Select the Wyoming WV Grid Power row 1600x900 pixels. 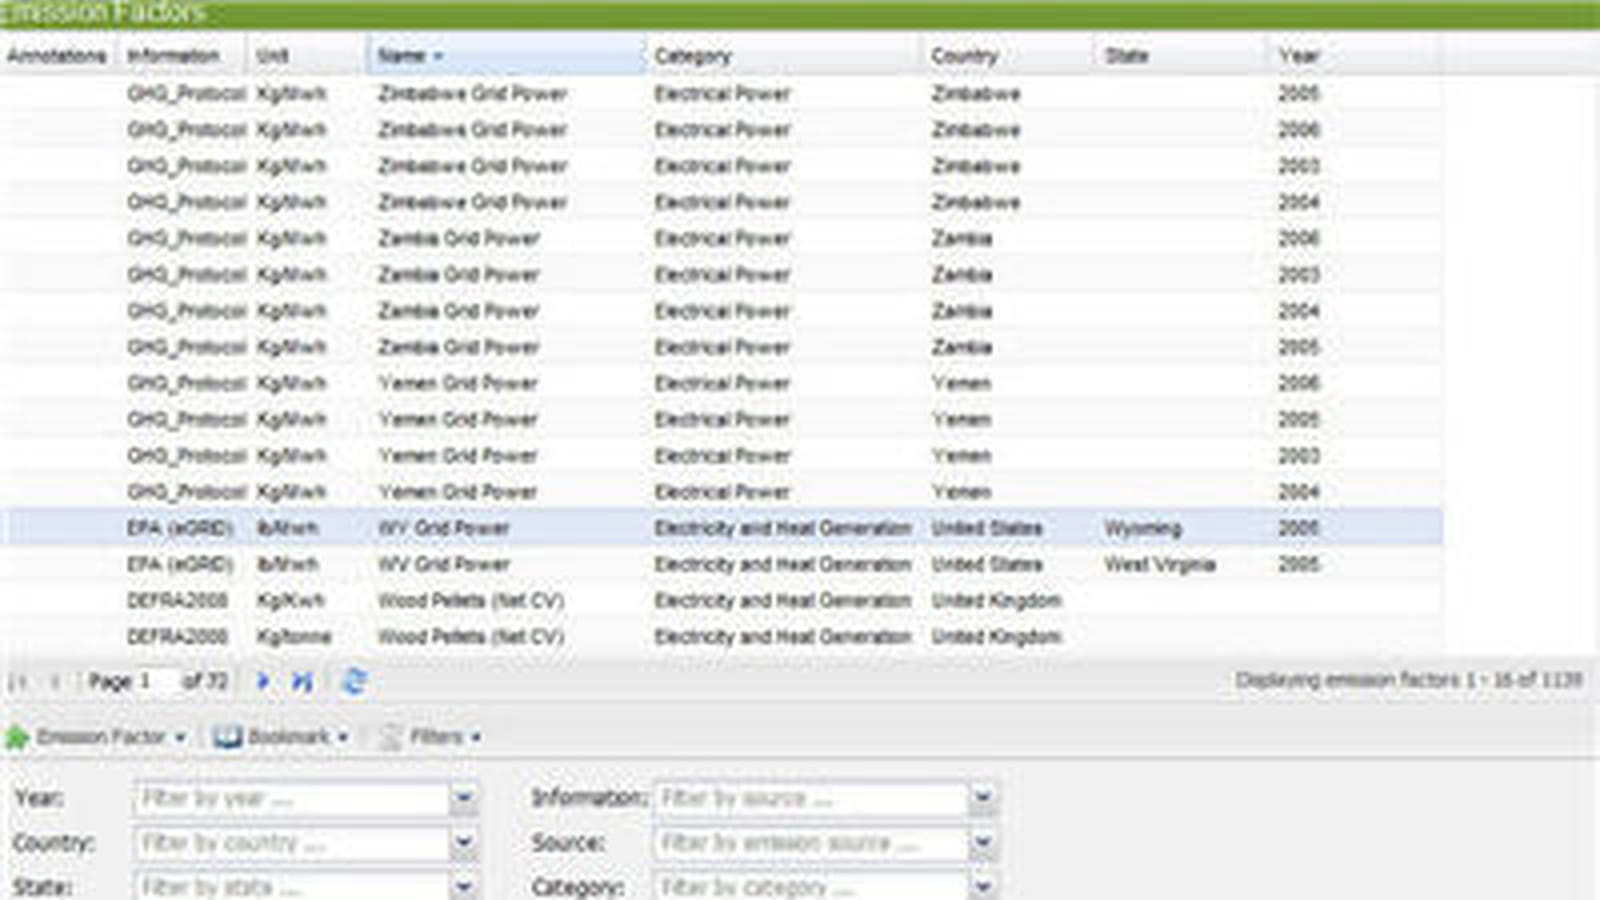click(720, 528)
